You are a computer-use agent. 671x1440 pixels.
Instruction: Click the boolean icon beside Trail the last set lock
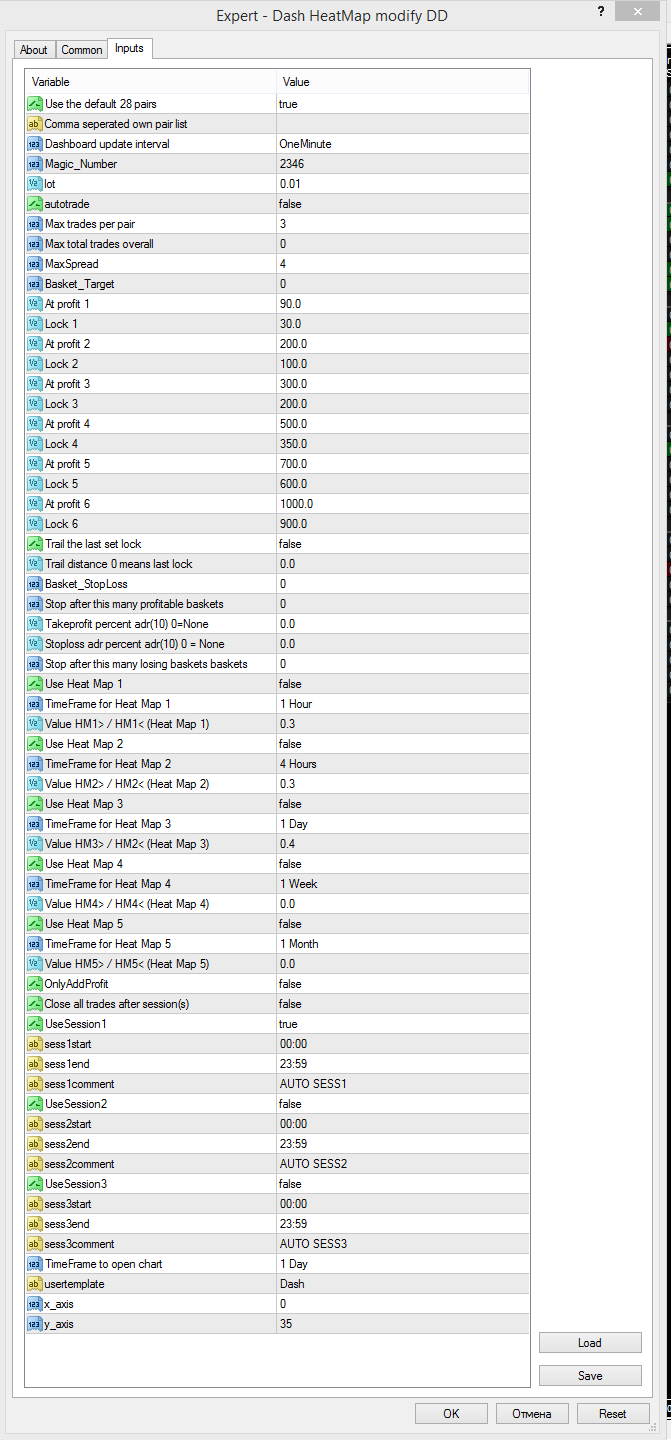click(x=35, y=544)
